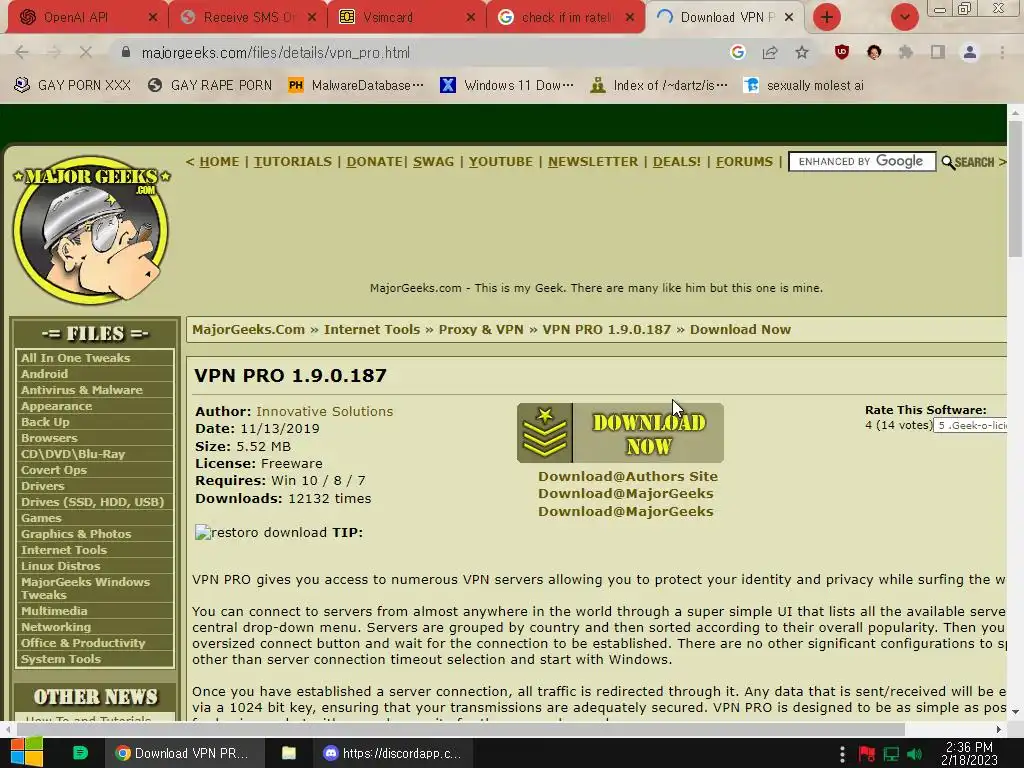
Task: Open the volume speaker tray icon
Action: coord(914,754)
